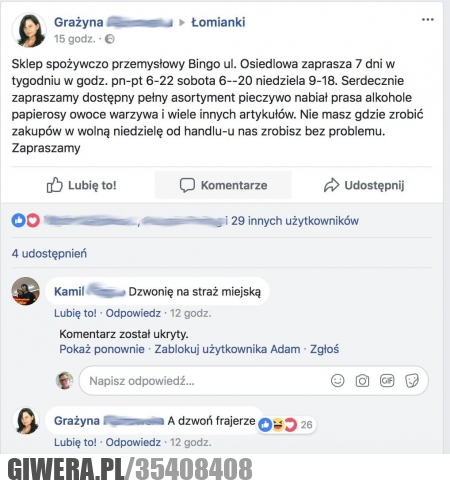The height and width of the screenshot is (485, 450).
Task: Open the three-dot post options menu
Action: (428, 20)
